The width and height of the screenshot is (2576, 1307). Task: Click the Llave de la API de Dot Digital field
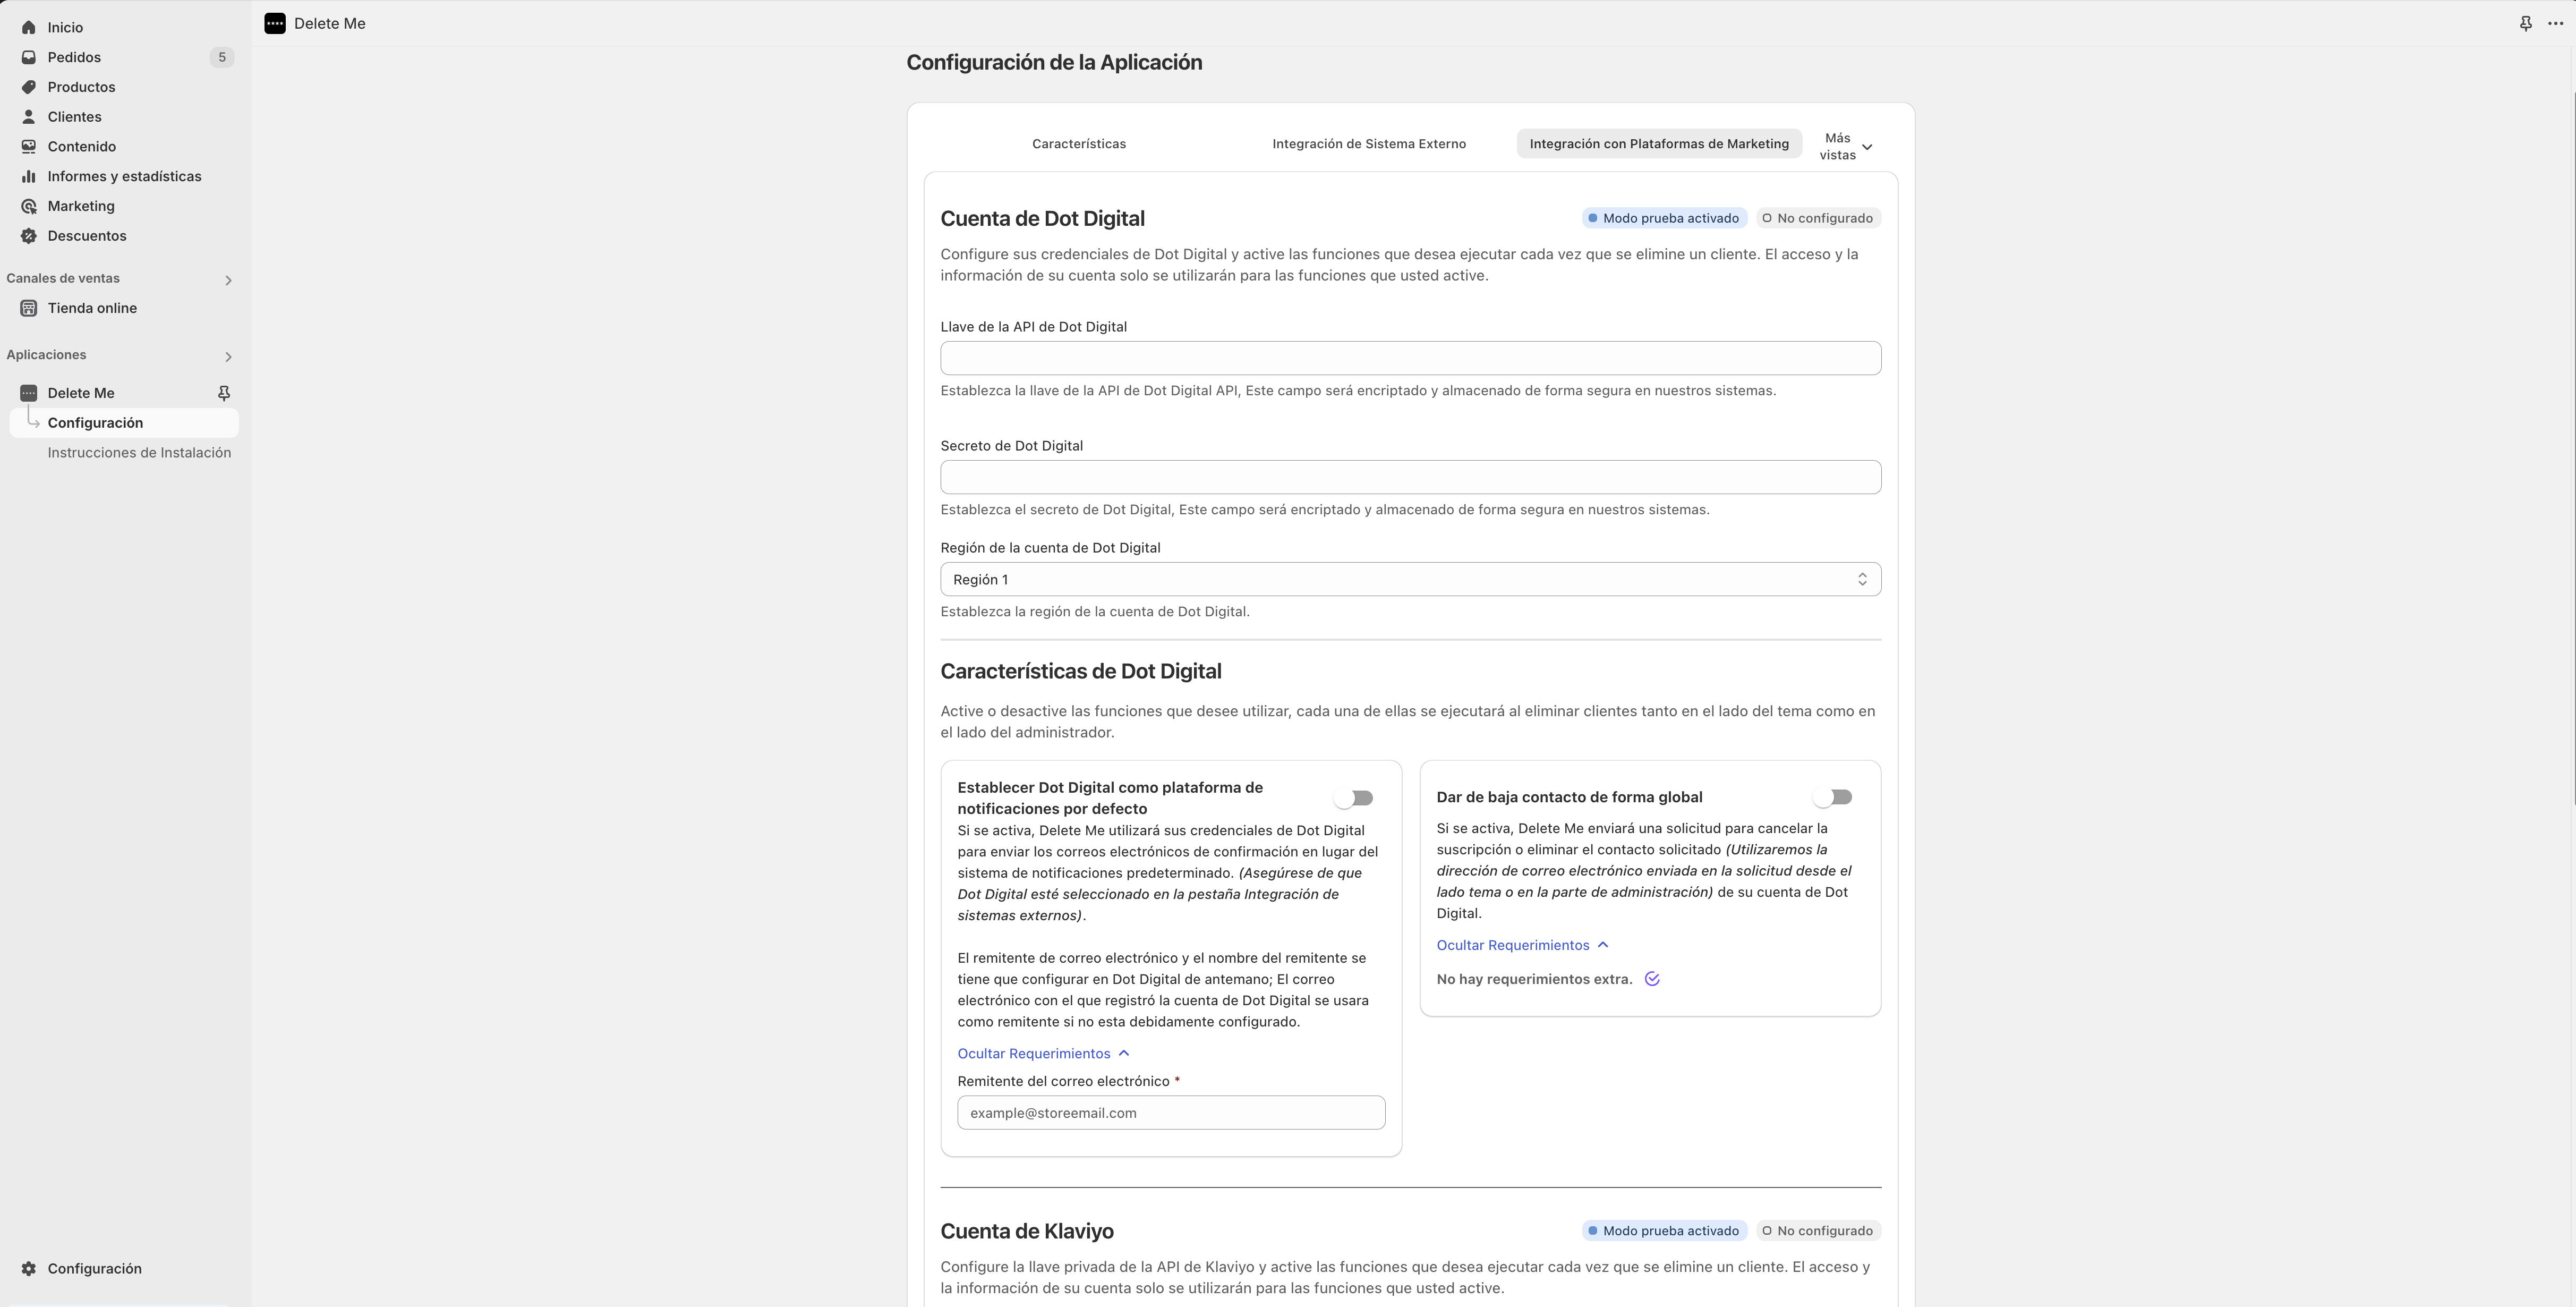coord(1410,358)
